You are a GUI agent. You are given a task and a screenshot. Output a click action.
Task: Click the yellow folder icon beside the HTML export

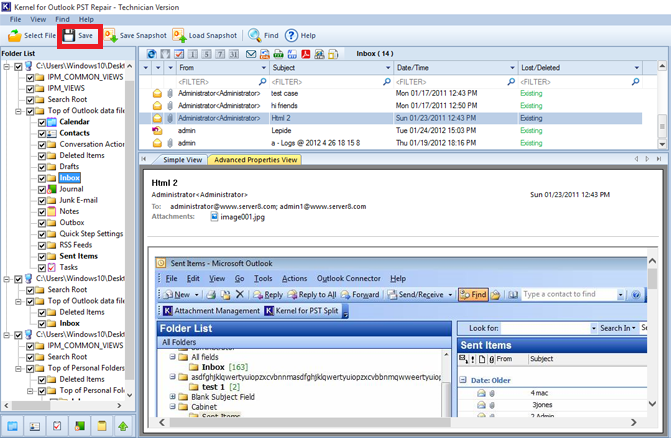[333, 54]
